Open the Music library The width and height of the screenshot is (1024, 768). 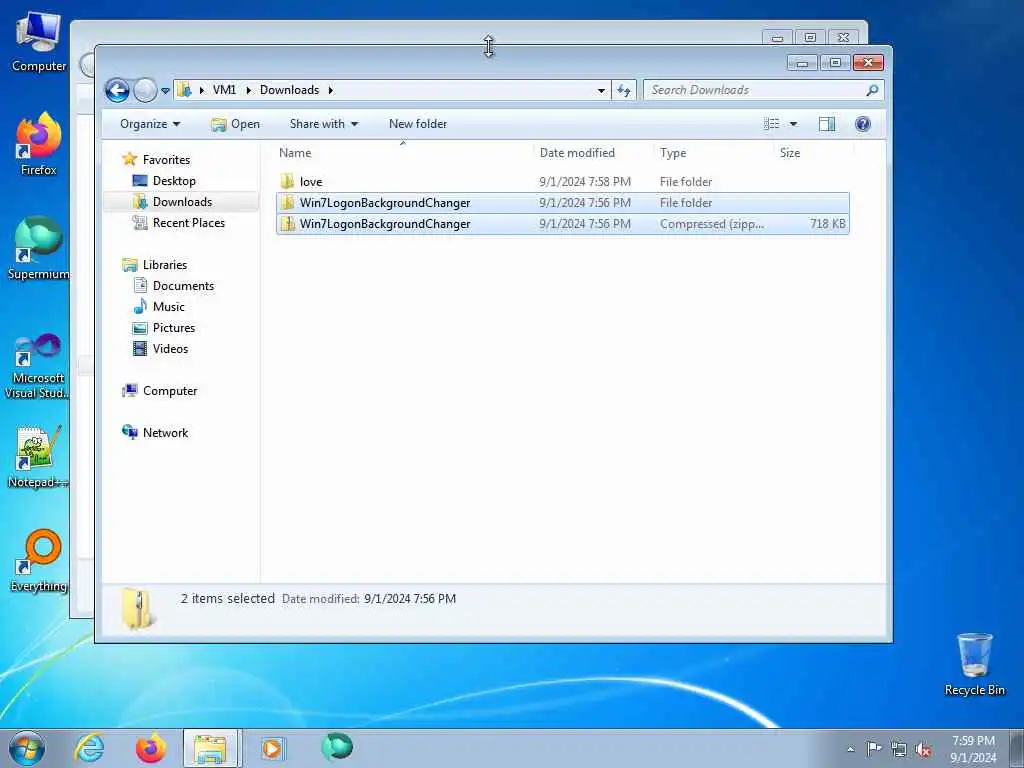[x=168, y=306]
